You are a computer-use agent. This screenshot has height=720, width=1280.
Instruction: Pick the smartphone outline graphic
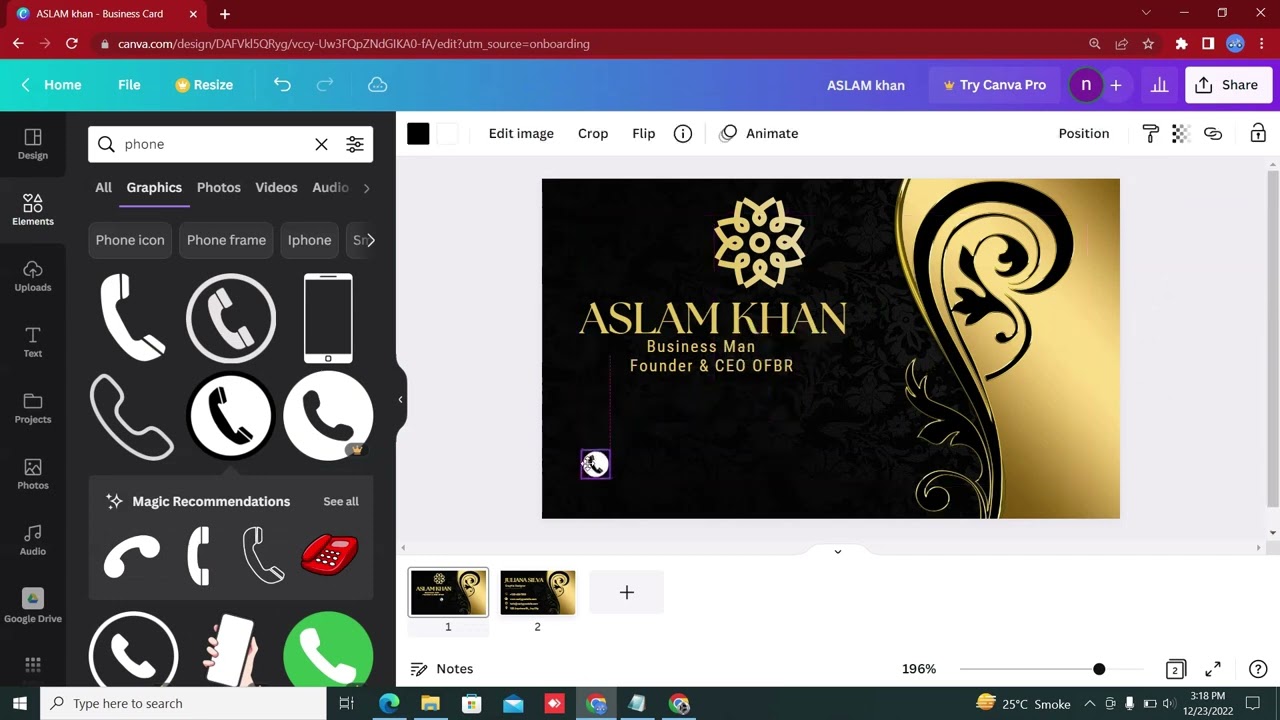[328, 317]
